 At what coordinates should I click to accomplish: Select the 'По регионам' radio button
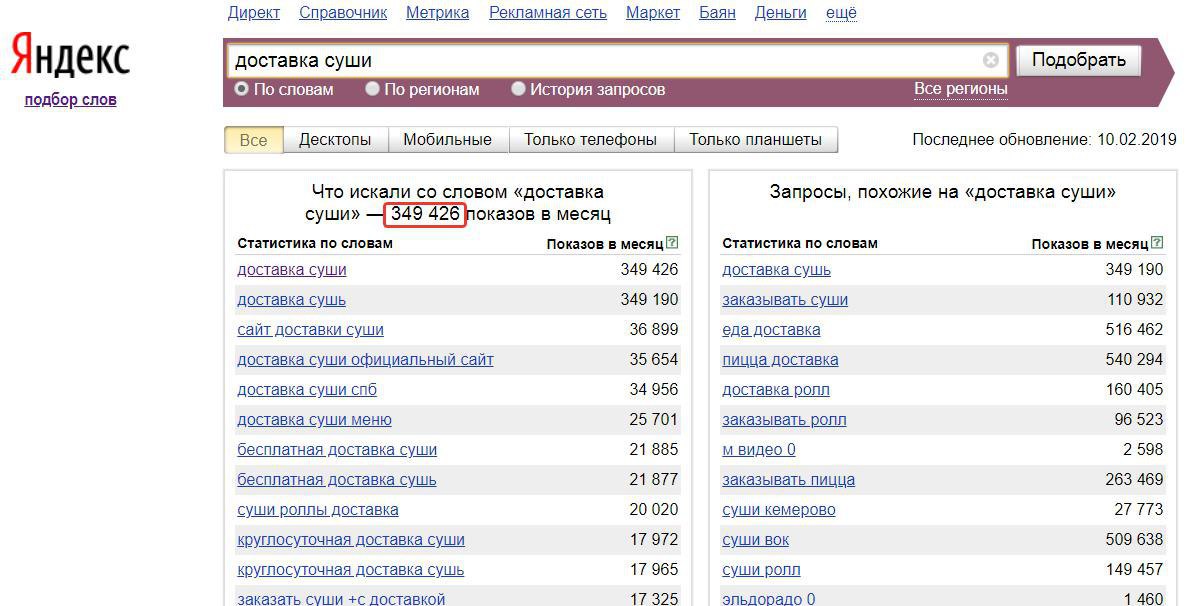pos(372,89)
